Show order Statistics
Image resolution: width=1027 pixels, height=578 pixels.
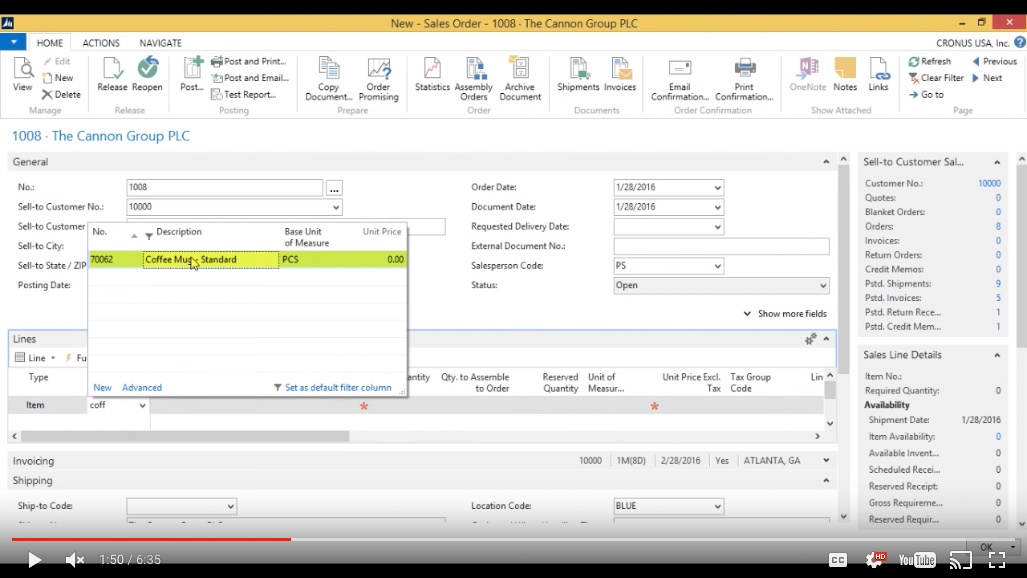coord(432,74)
